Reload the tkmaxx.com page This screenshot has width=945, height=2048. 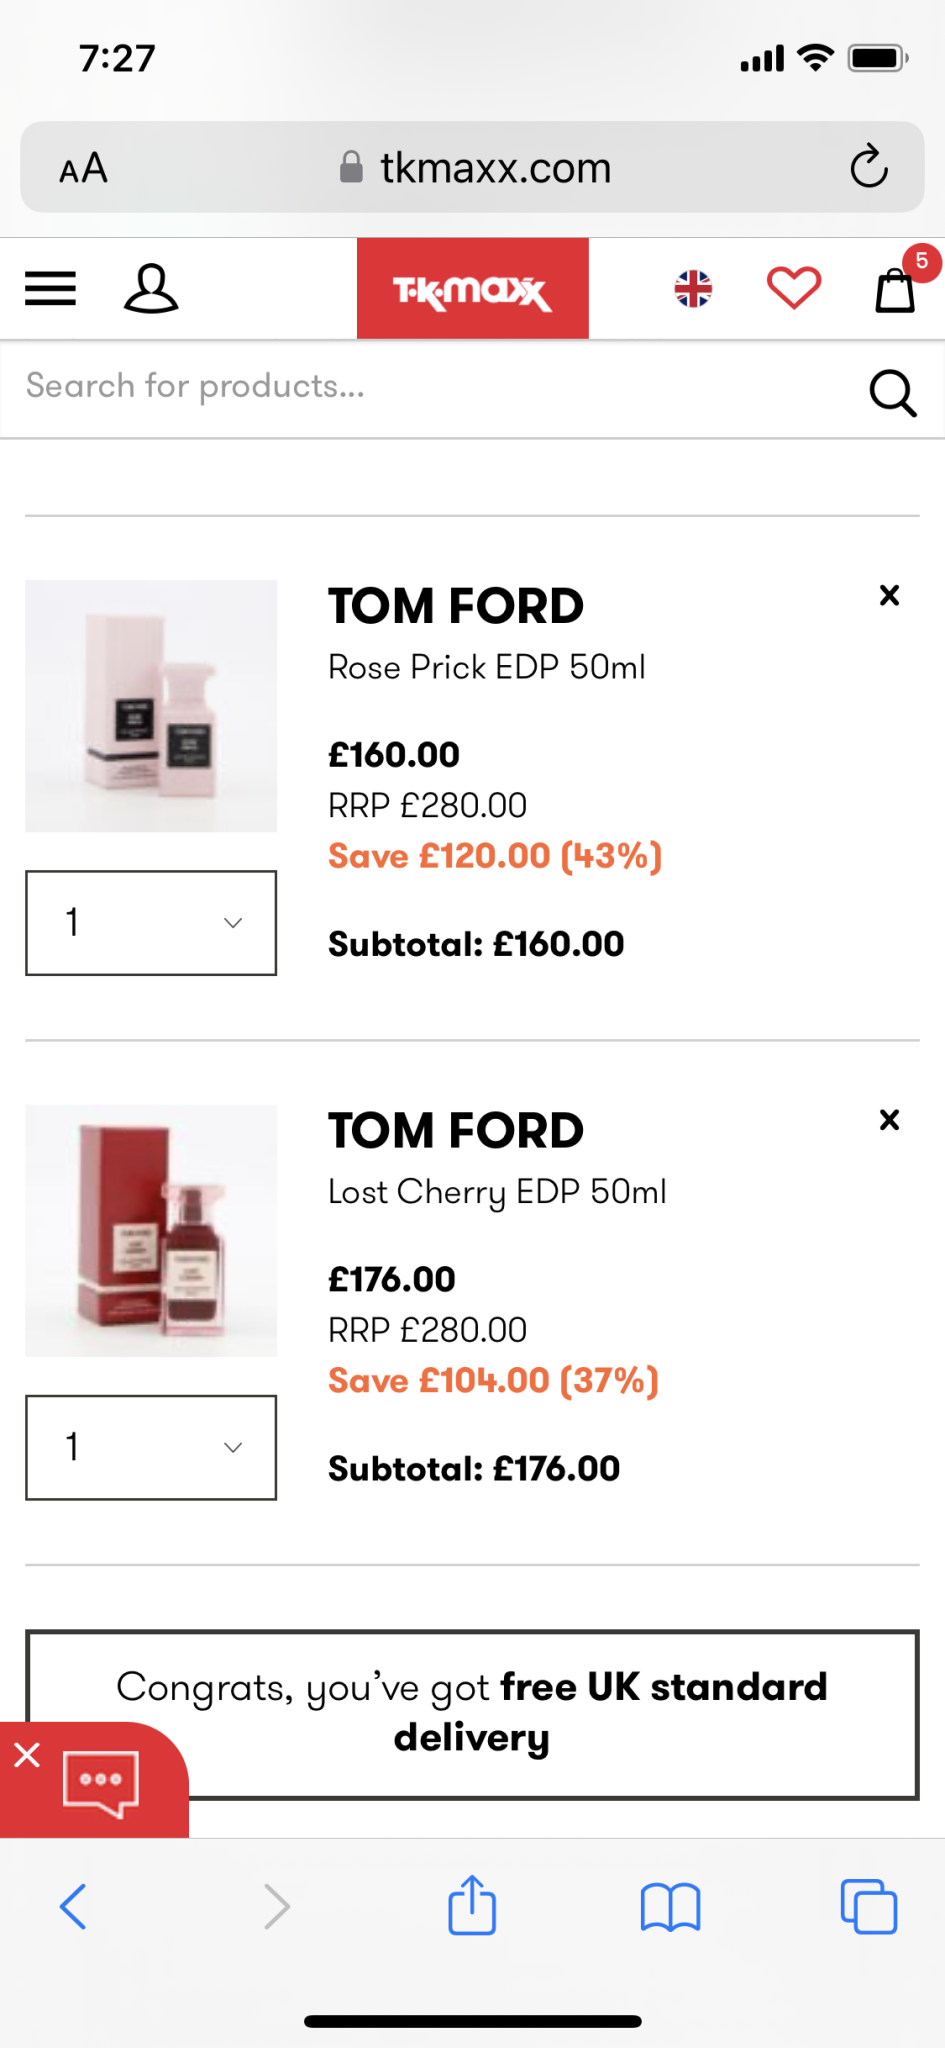coord(868,167)
